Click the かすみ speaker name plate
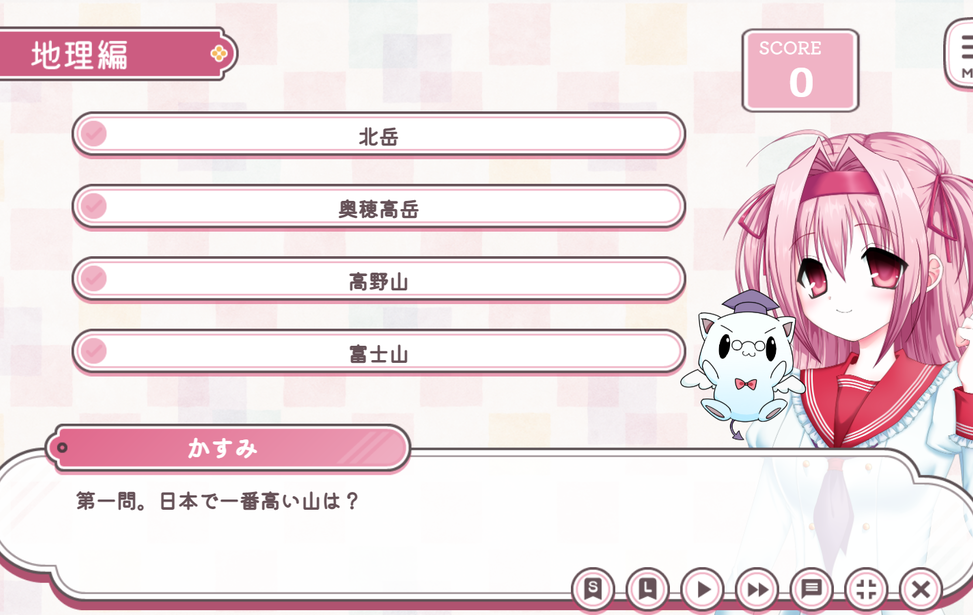Image resolution: width=973 pixels, height=615 pixels. point(228,447)
